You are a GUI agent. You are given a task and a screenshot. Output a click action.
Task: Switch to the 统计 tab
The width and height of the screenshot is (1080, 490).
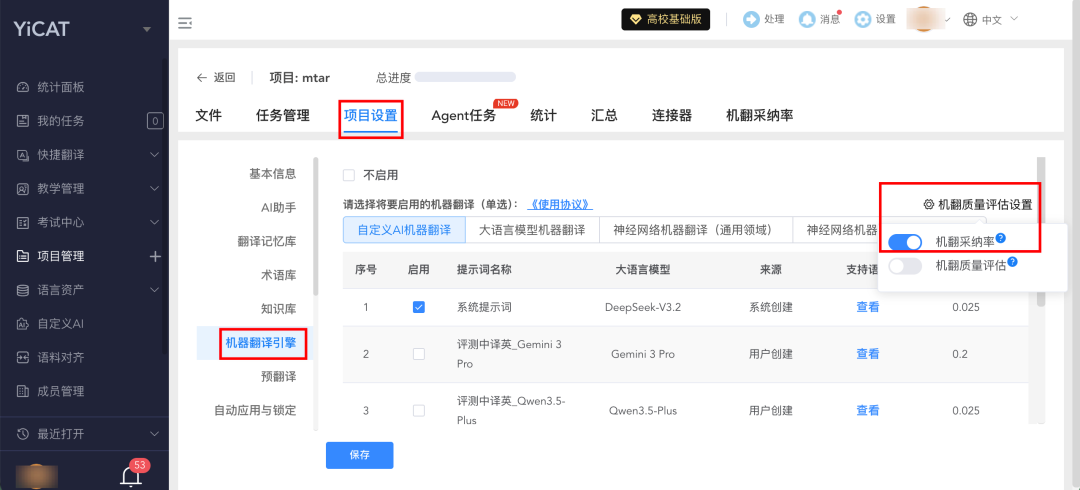[543, 116]
